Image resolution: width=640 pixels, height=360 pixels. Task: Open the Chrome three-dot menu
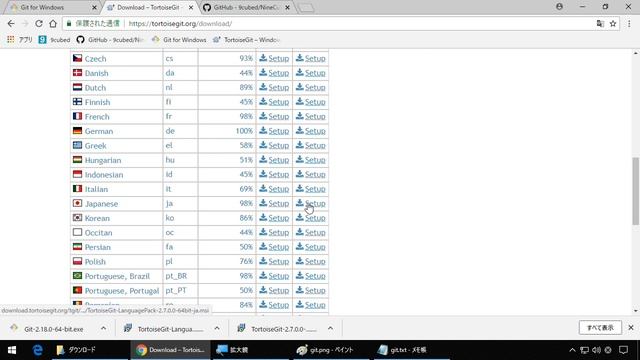[x=629, y=24]
